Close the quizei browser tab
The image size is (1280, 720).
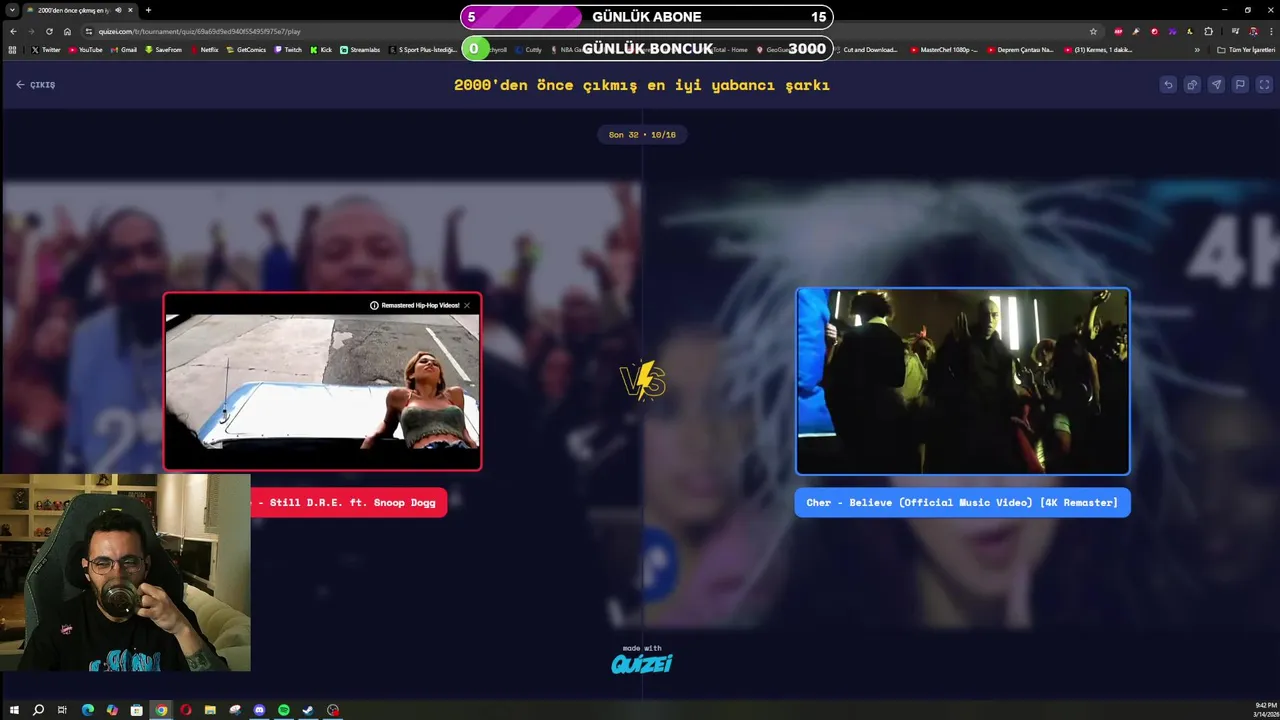130,10
